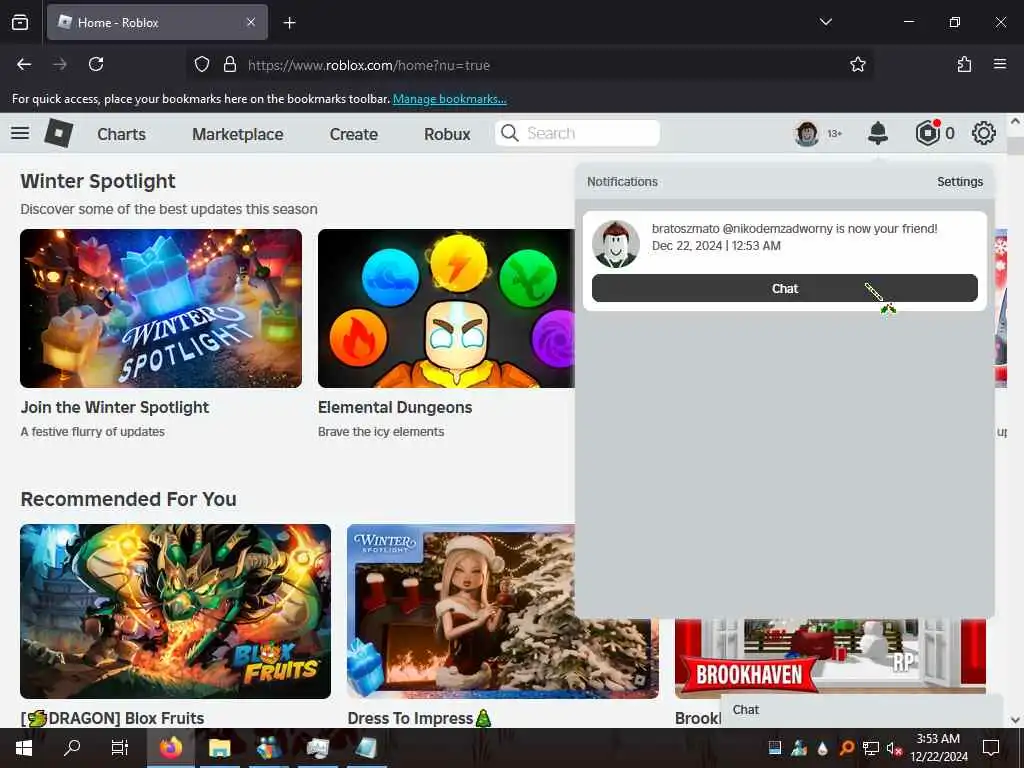Screen dimensions: 1024x768
Task: Open the Firefox View icon
Action: tap(20, 23)
